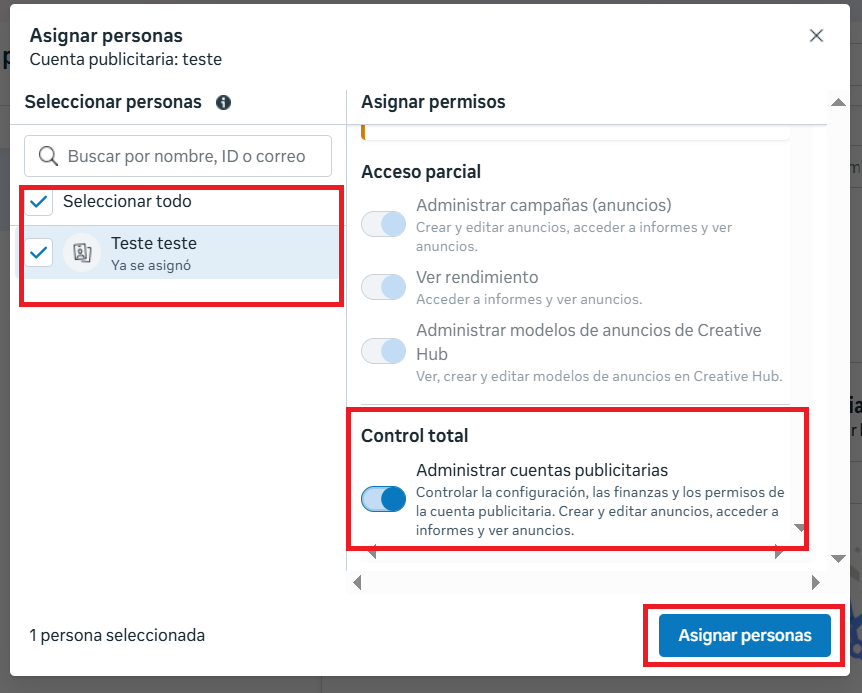Click the info icon beside Seleccionar personas
862x693 pixels.
[223, 102]
